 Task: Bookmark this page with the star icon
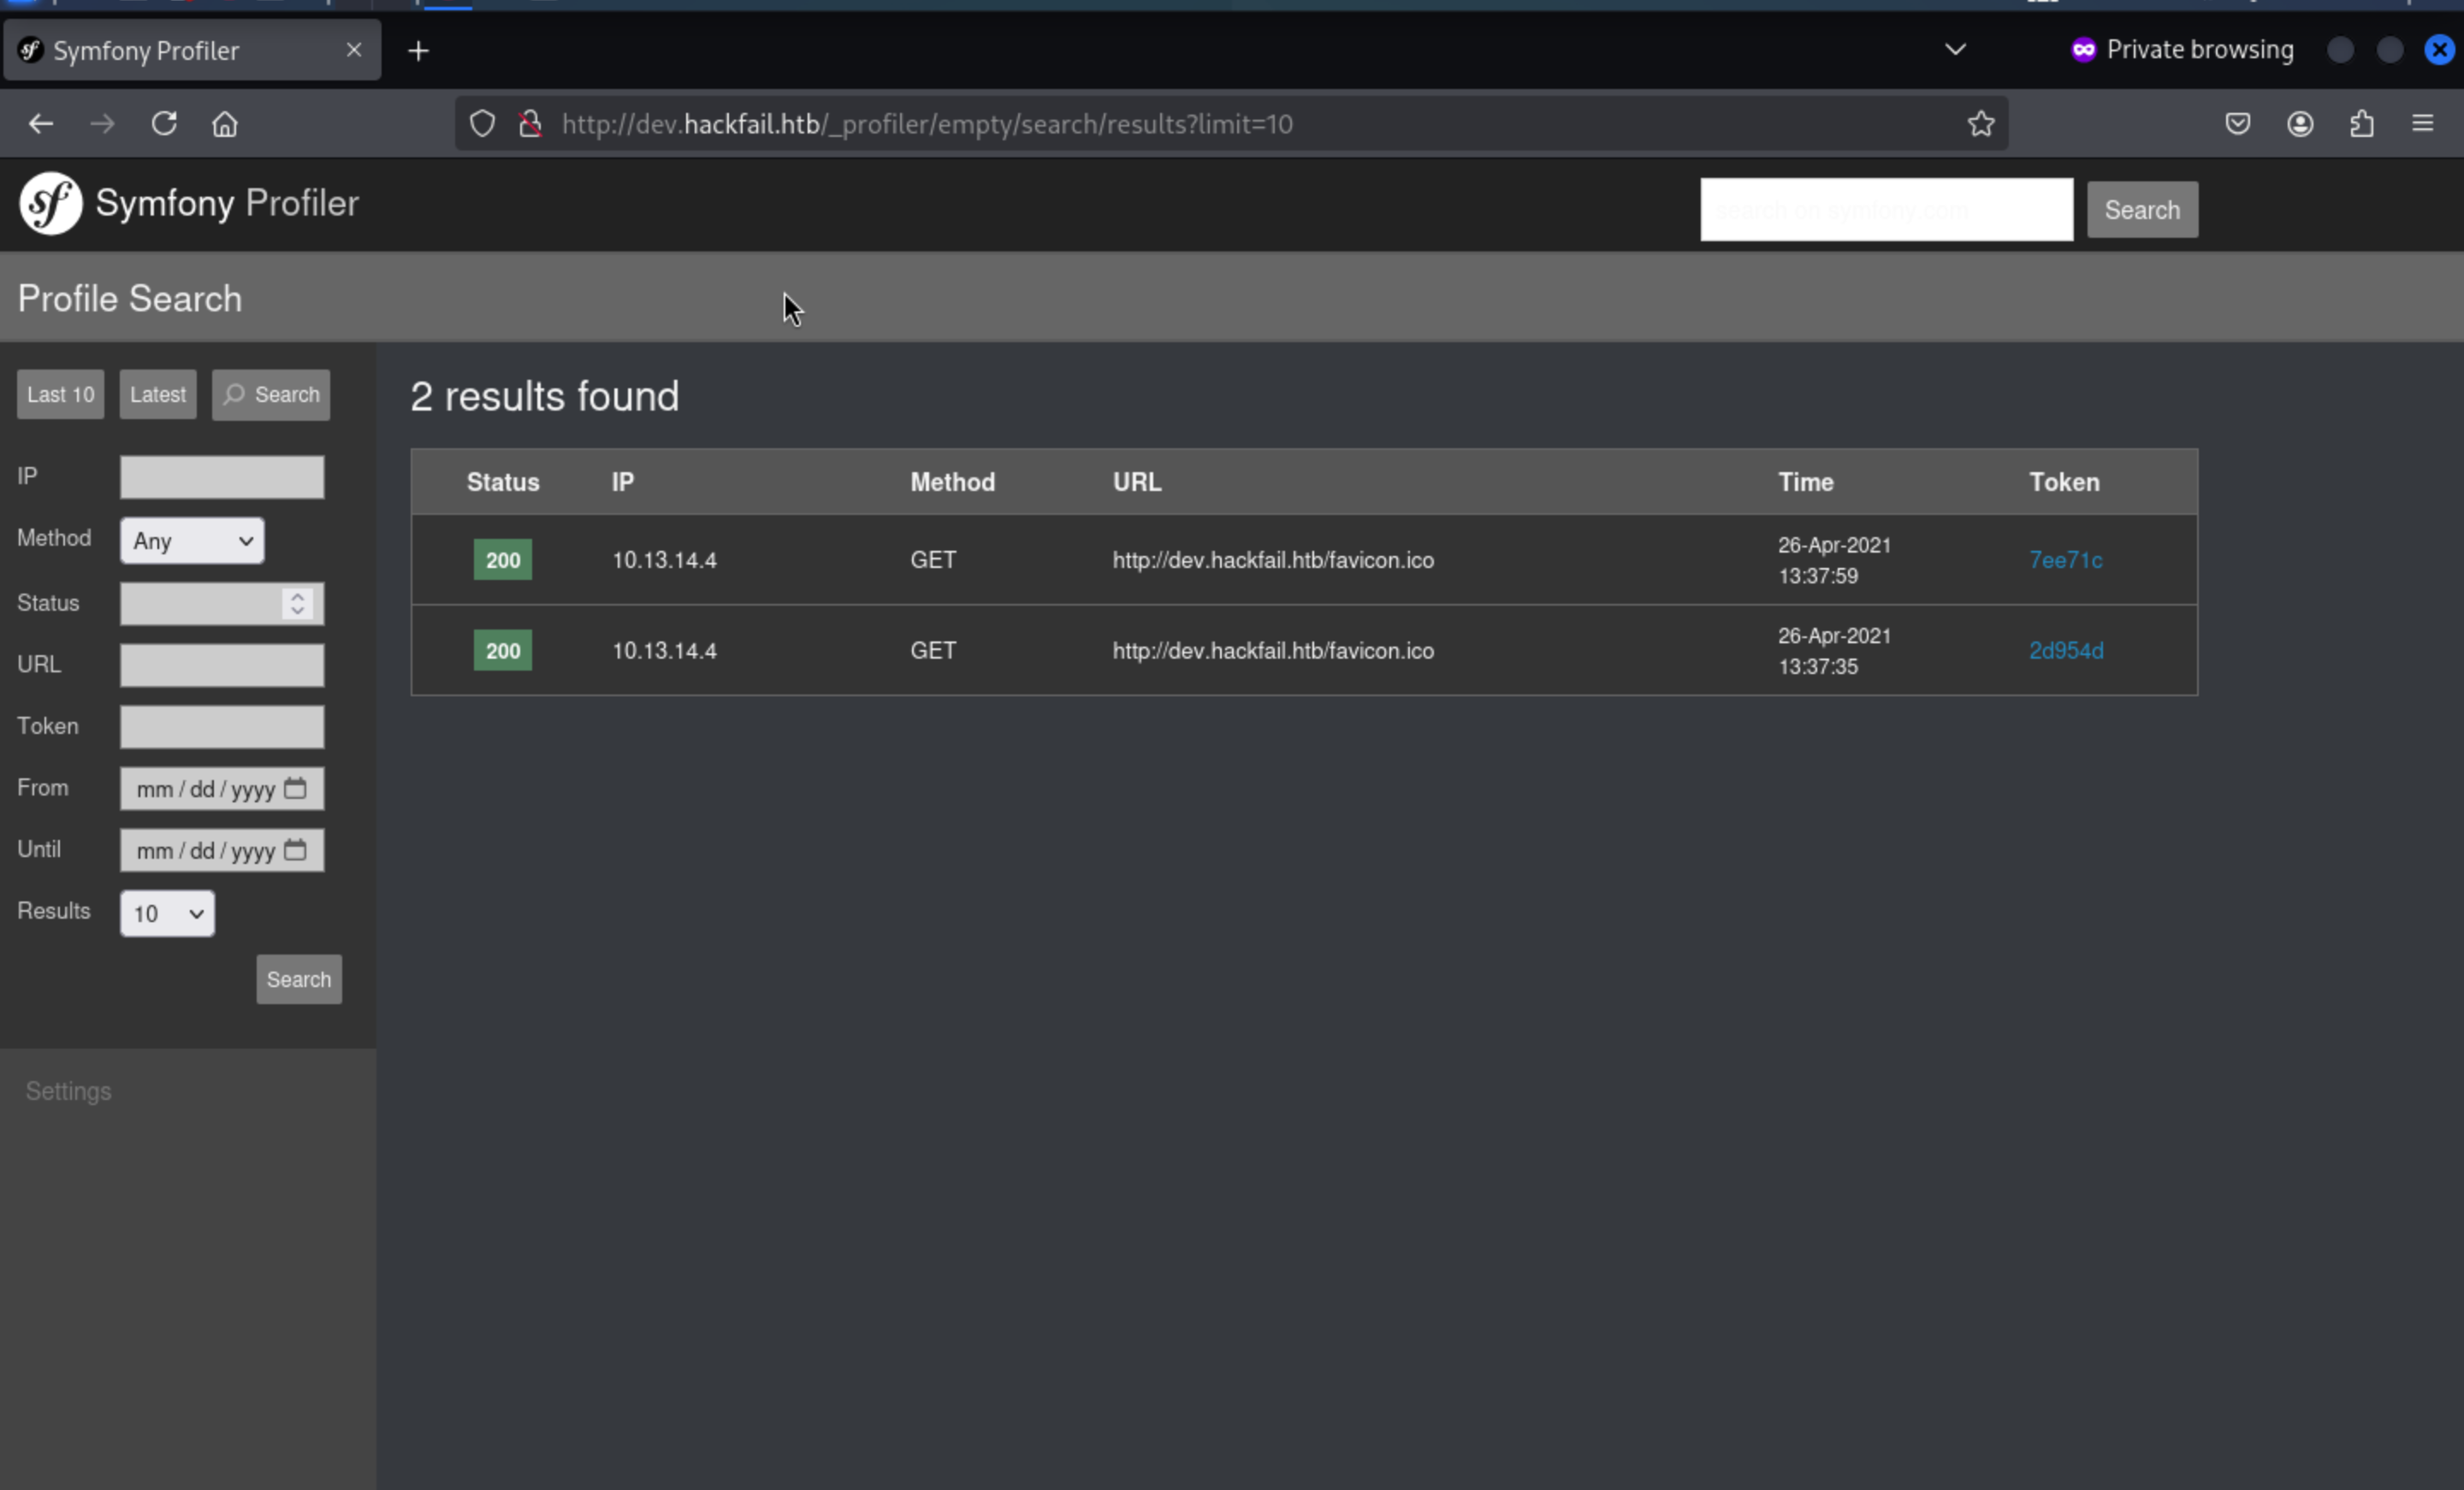pos(1981,124)
